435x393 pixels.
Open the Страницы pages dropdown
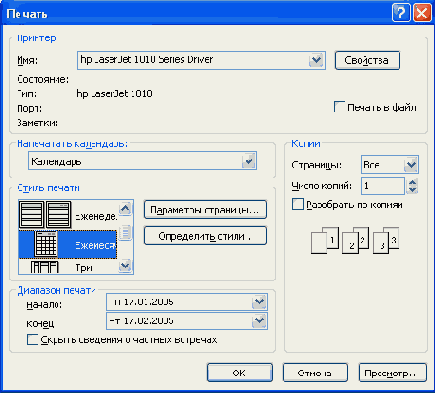pos(411,165)
